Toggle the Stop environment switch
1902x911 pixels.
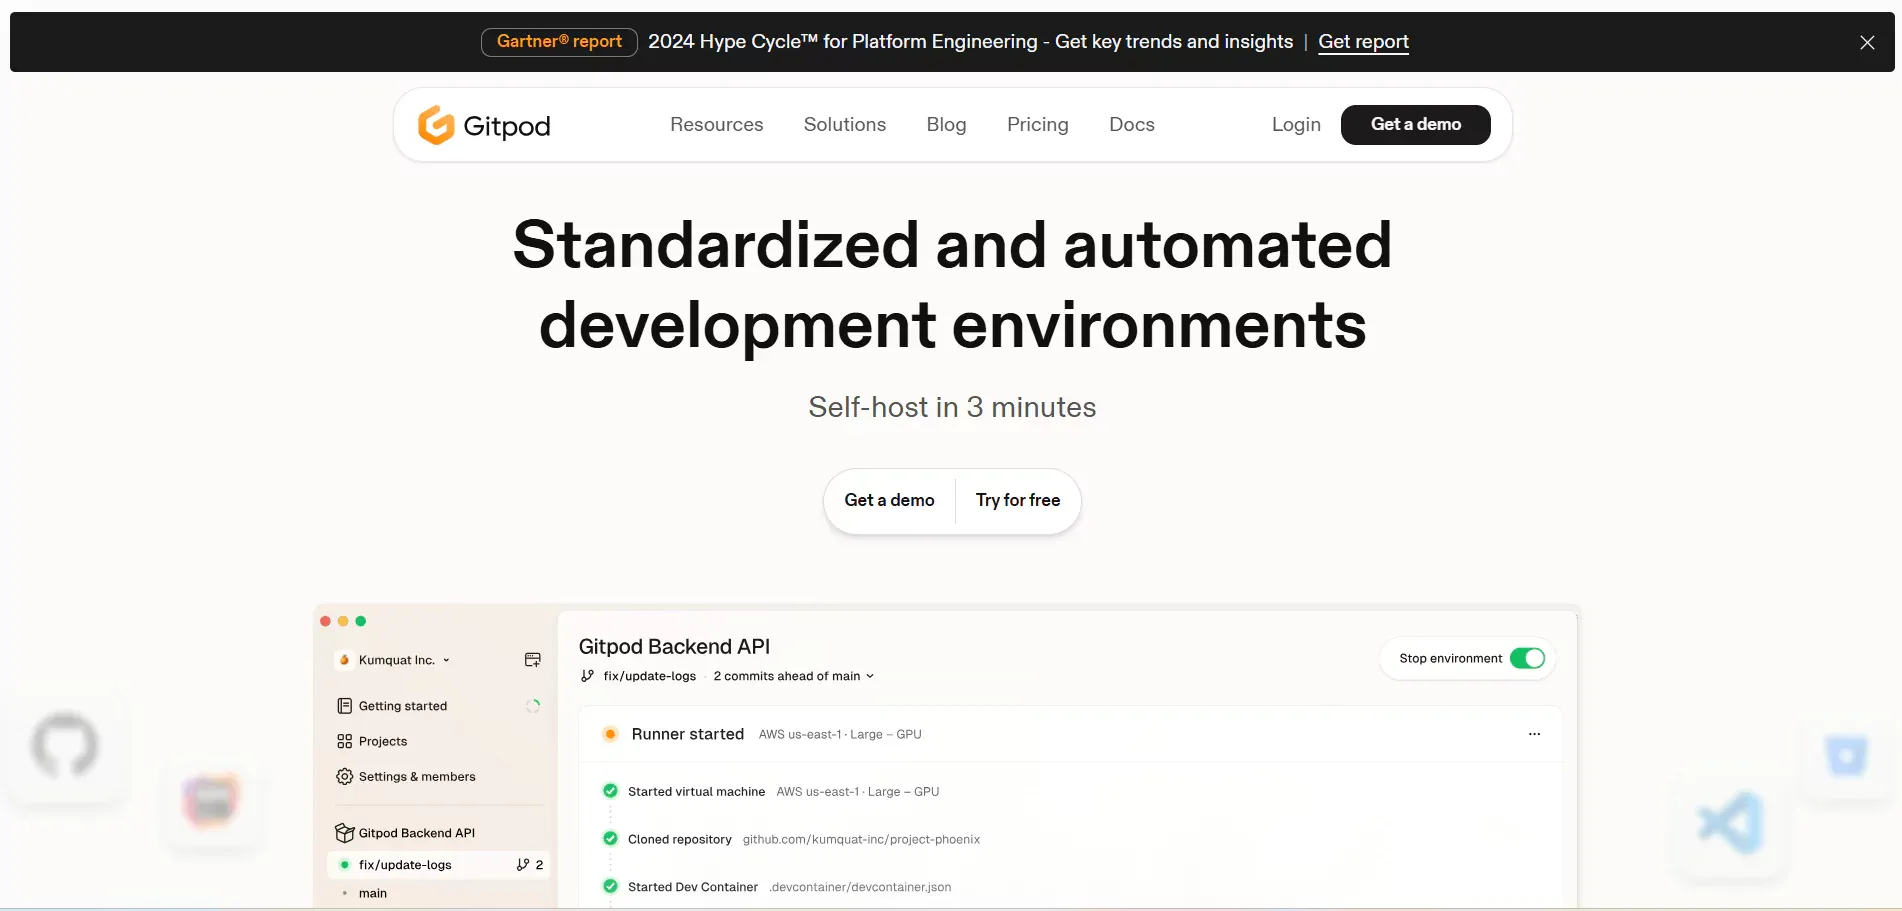[1527, 658]
